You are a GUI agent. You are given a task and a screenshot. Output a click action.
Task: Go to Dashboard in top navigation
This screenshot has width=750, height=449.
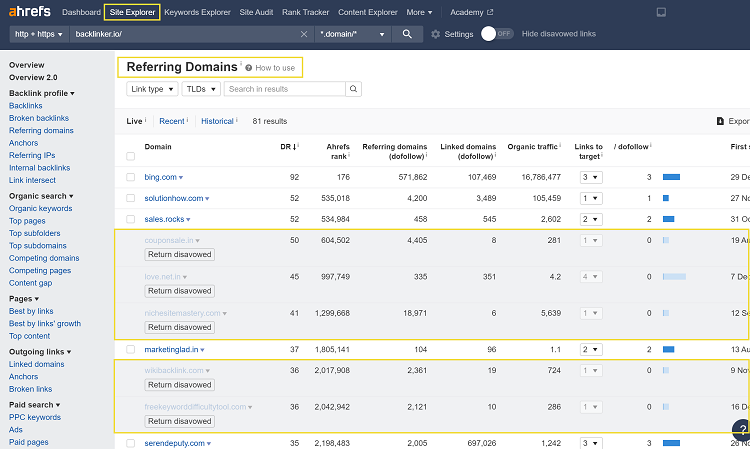pos(81,12)
